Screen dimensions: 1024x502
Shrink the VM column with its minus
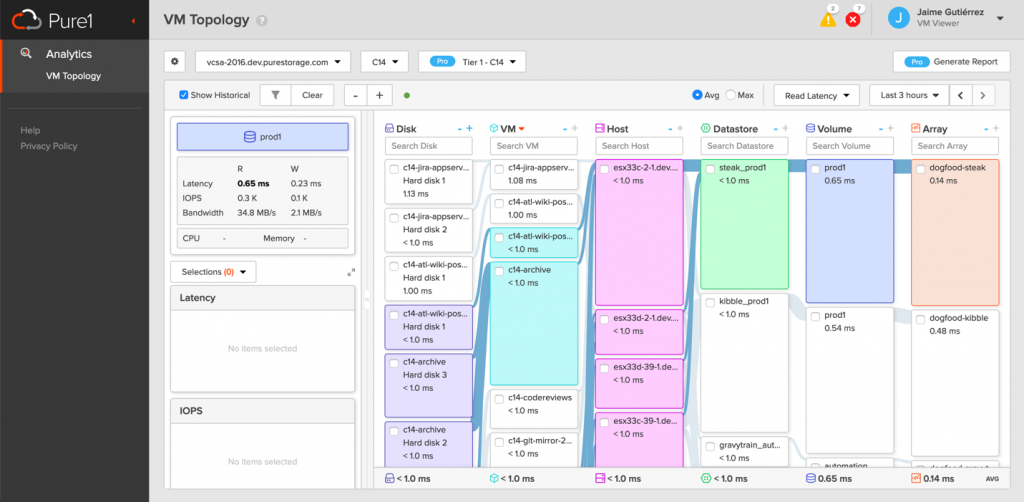(x=564, y=129)
